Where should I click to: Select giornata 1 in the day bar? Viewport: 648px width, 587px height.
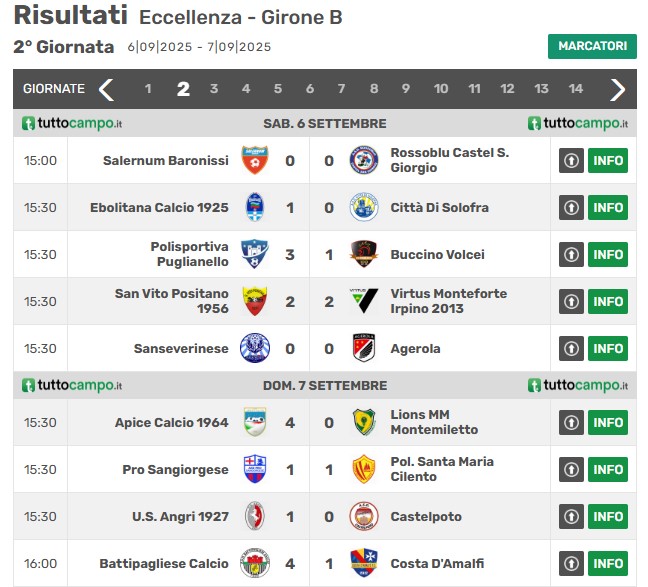coord(148,88)
